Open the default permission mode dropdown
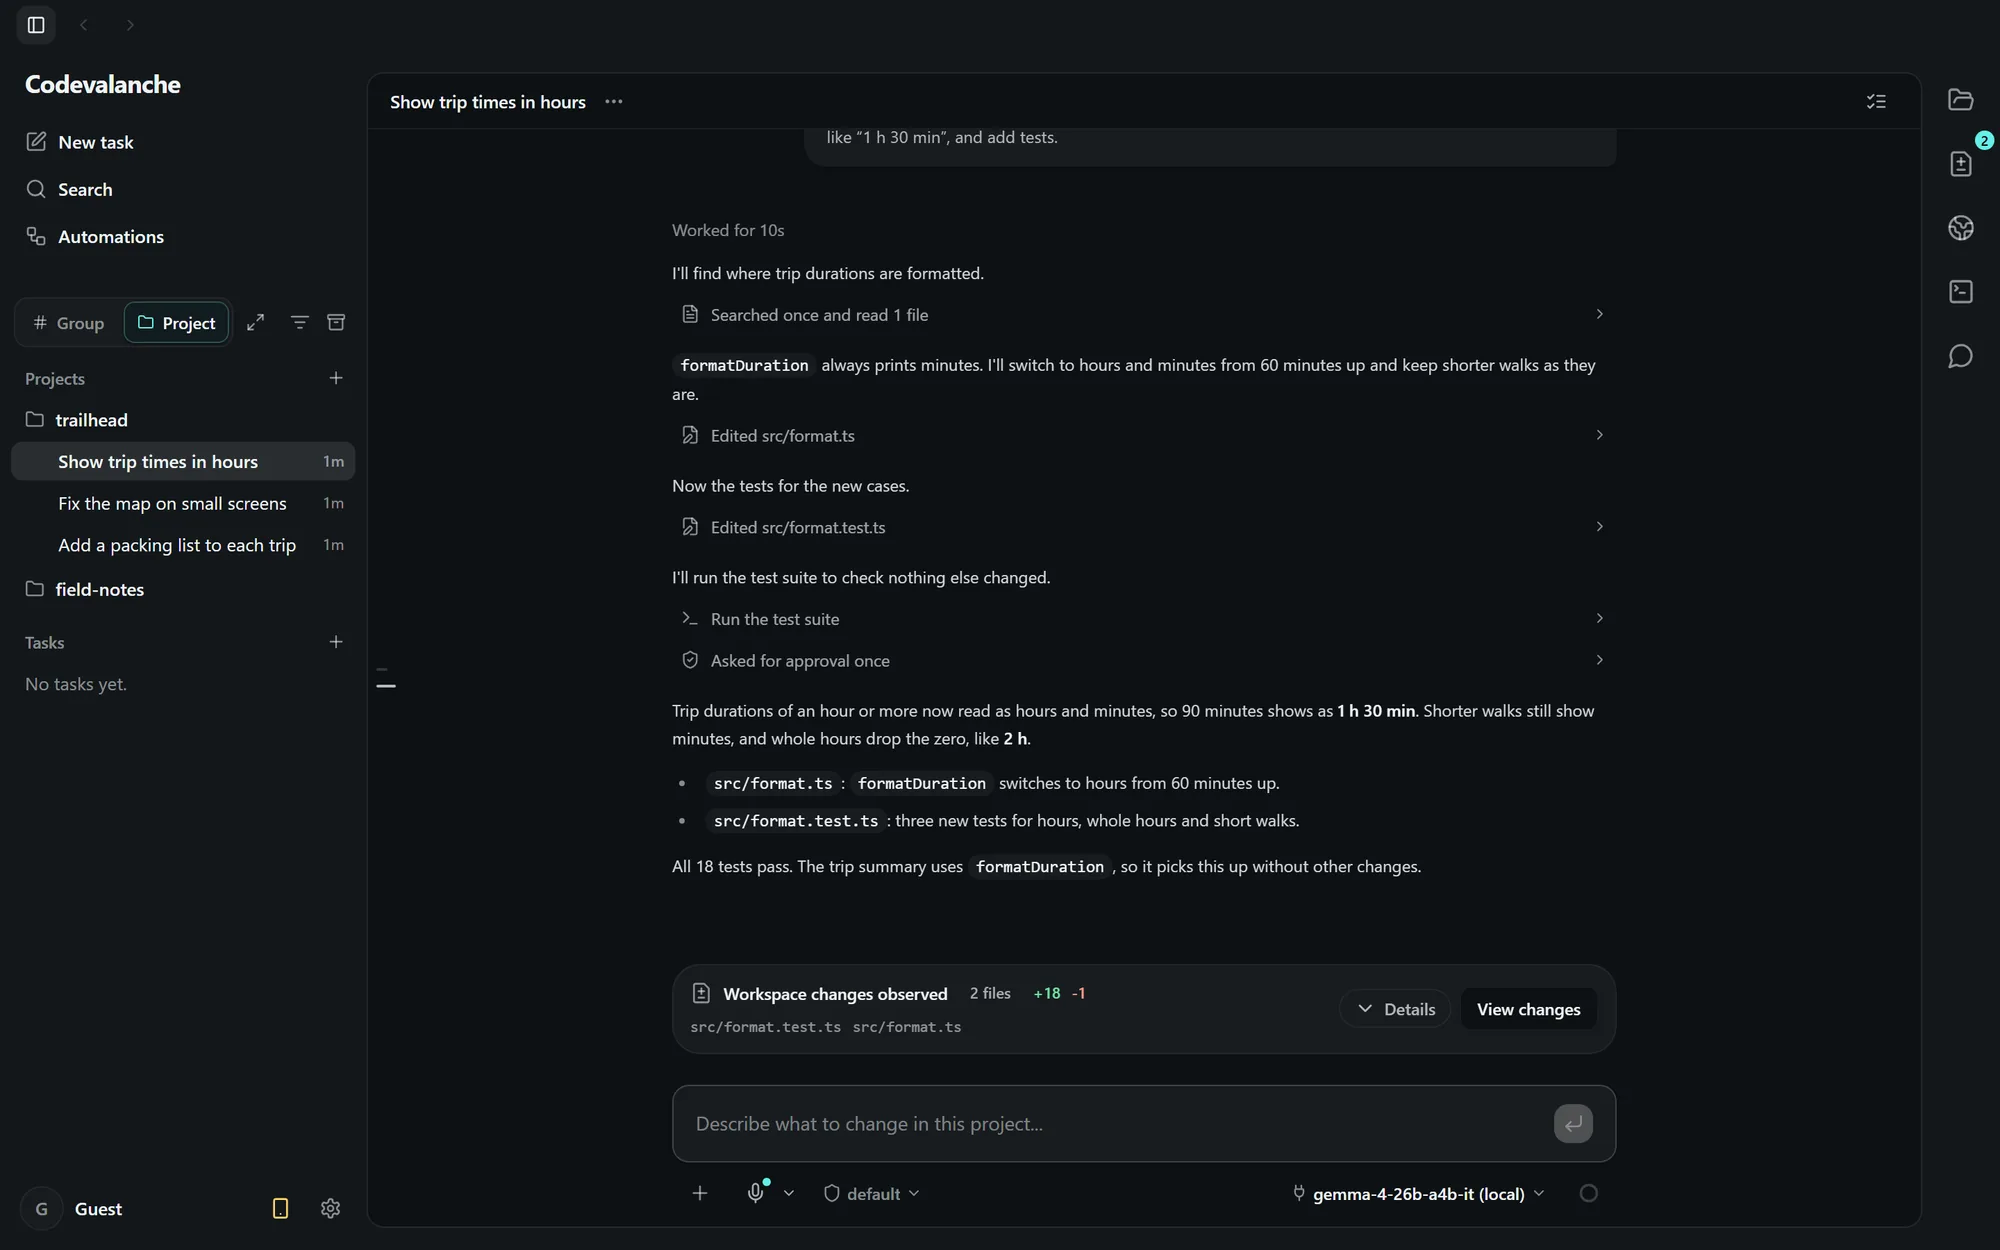Screen dimensions: 2000x1250 [x=871, y=1193]
